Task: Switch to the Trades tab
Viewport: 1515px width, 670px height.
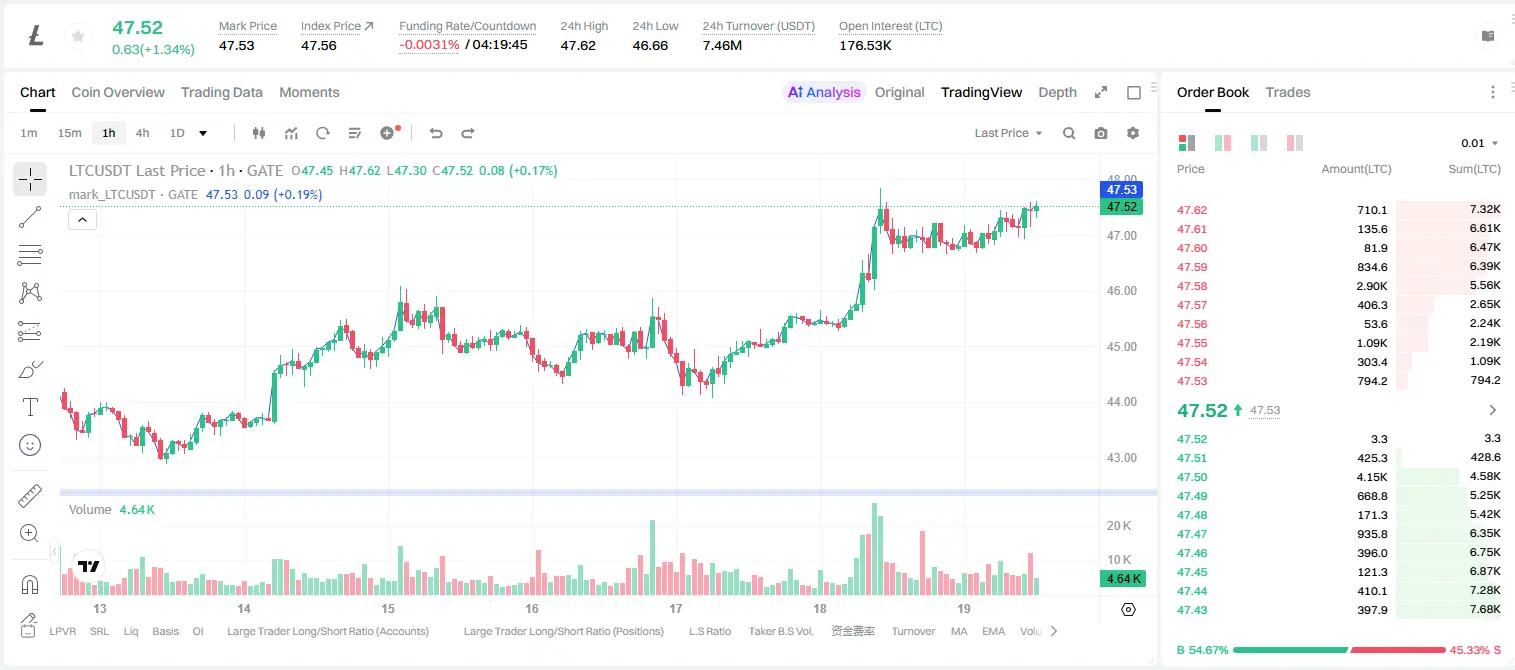Action: (x=1287, y=92)
